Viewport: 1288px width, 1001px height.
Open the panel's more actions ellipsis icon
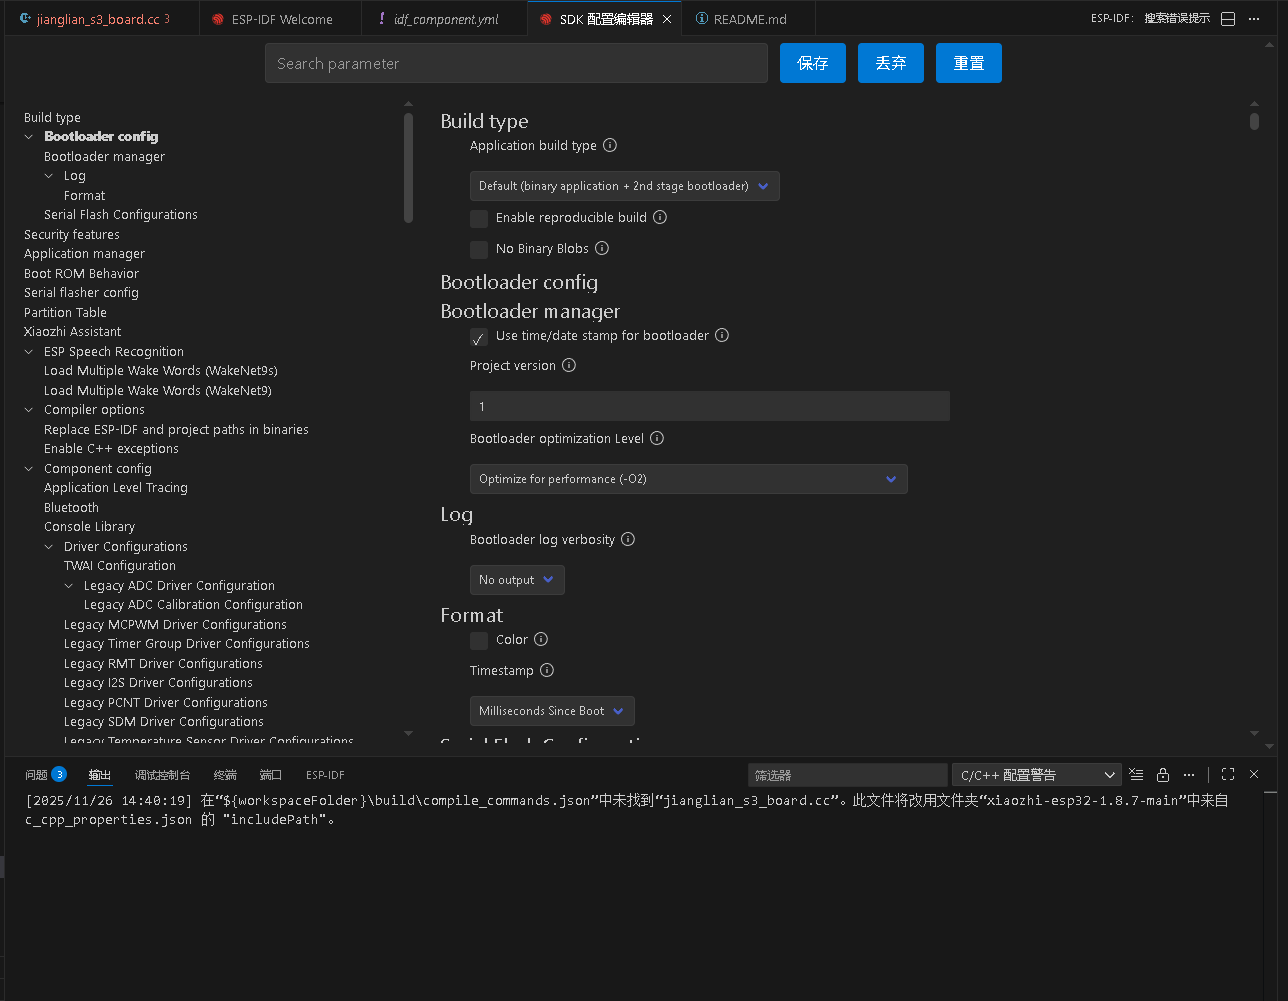pyautogui.click(x=1188, y=773)
